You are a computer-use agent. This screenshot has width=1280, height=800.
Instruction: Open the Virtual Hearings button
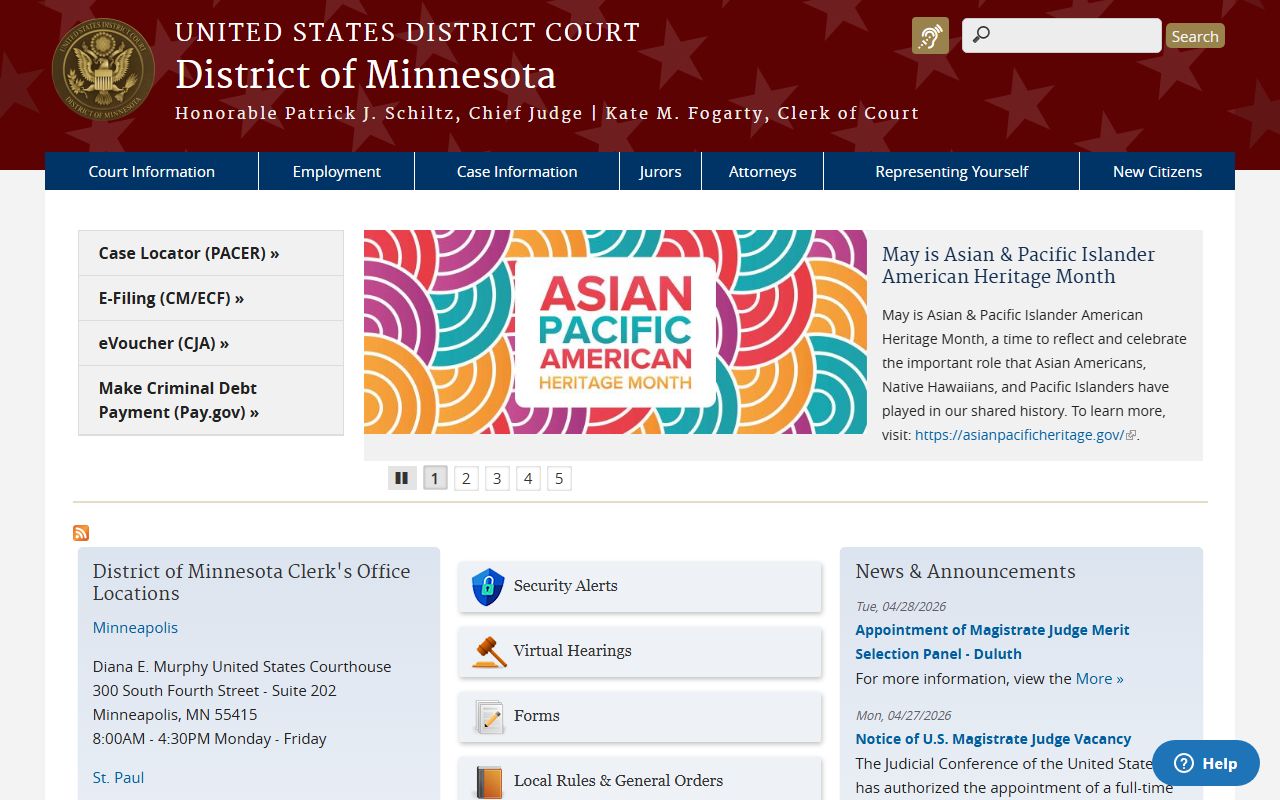coord(640,651)
